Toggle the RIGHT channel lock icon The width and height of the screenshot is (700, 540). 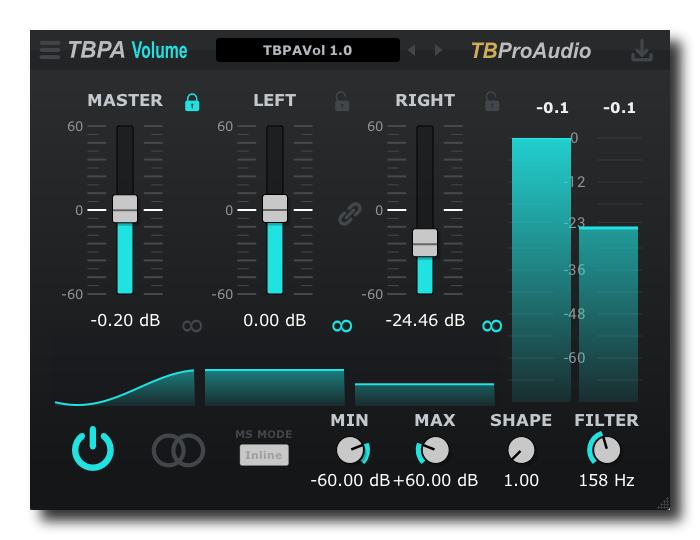[492, 101]
